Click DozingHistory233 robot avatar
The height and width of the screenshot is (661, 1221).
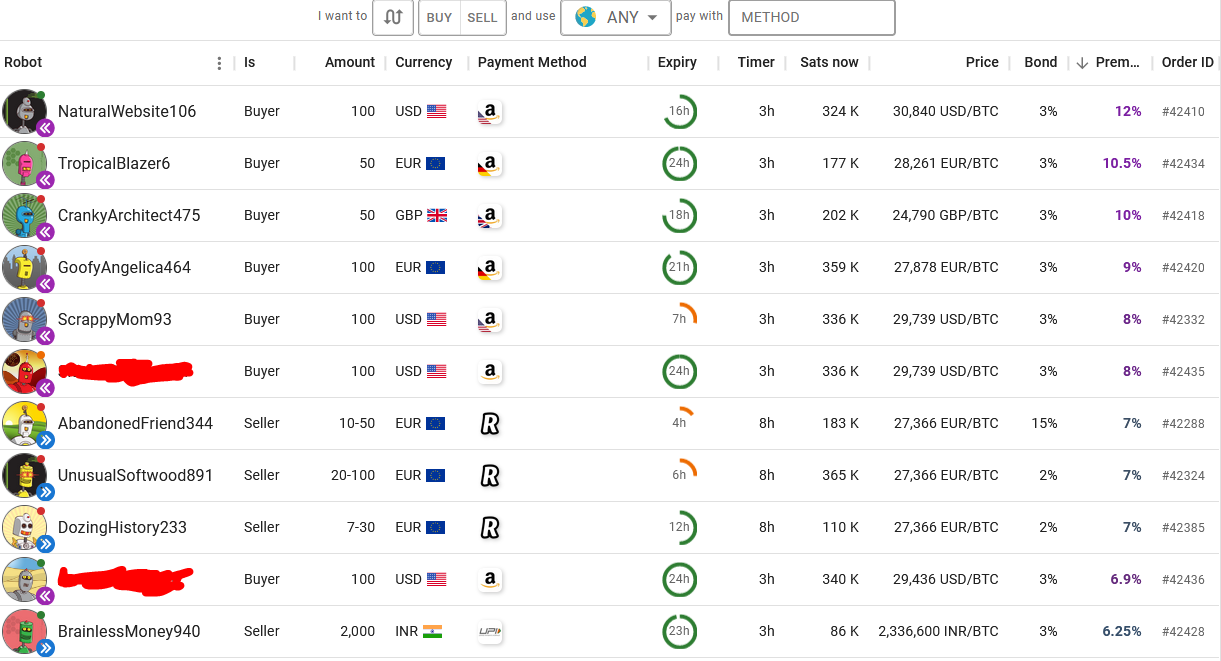coord(25,527)
